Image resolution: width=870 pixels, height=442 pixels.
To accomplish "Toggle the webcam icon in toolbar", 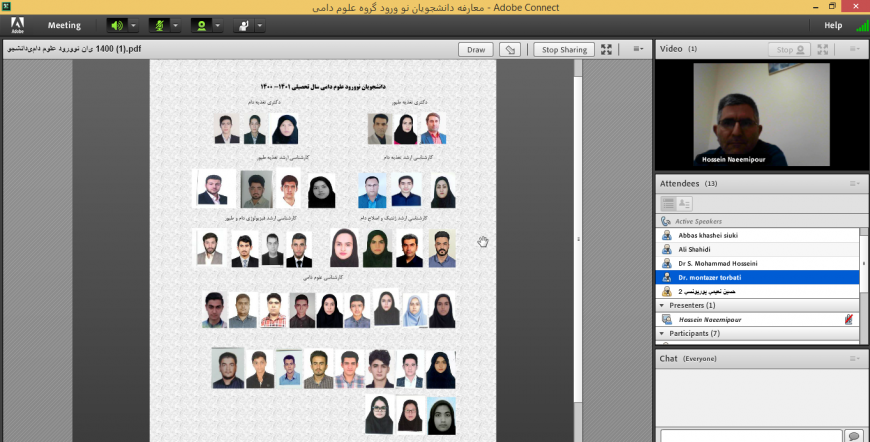I will [201, 25].
